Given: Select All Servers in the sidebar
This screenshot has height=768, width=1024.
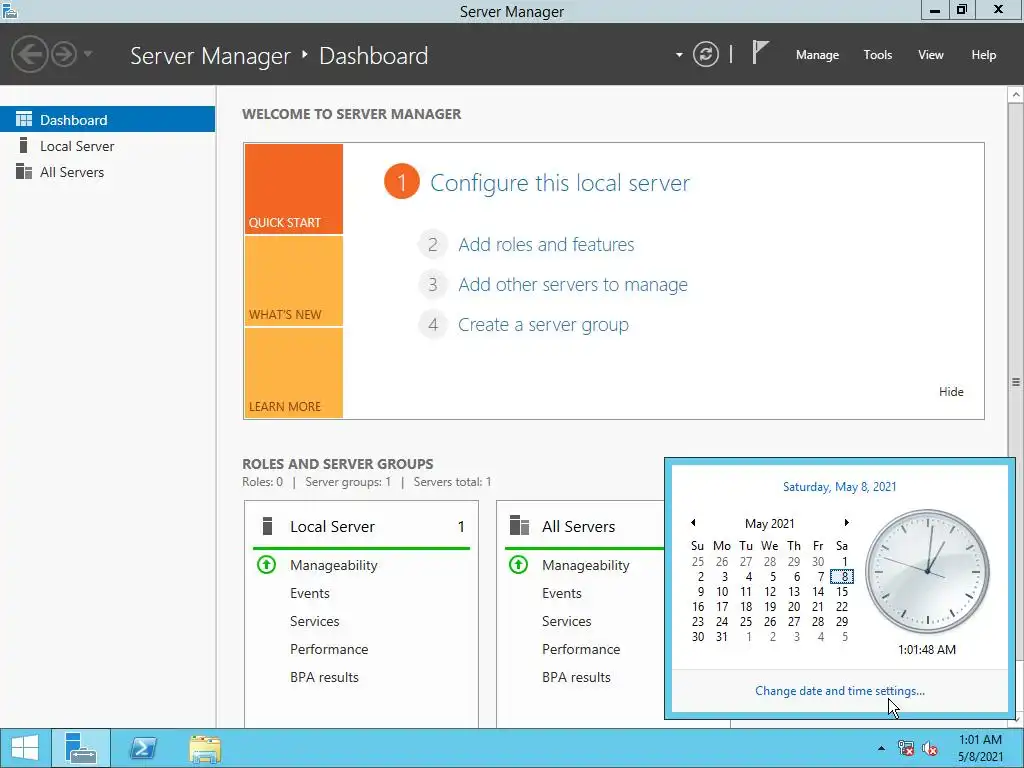Looking at the screenshot, I should coord(107,172).
